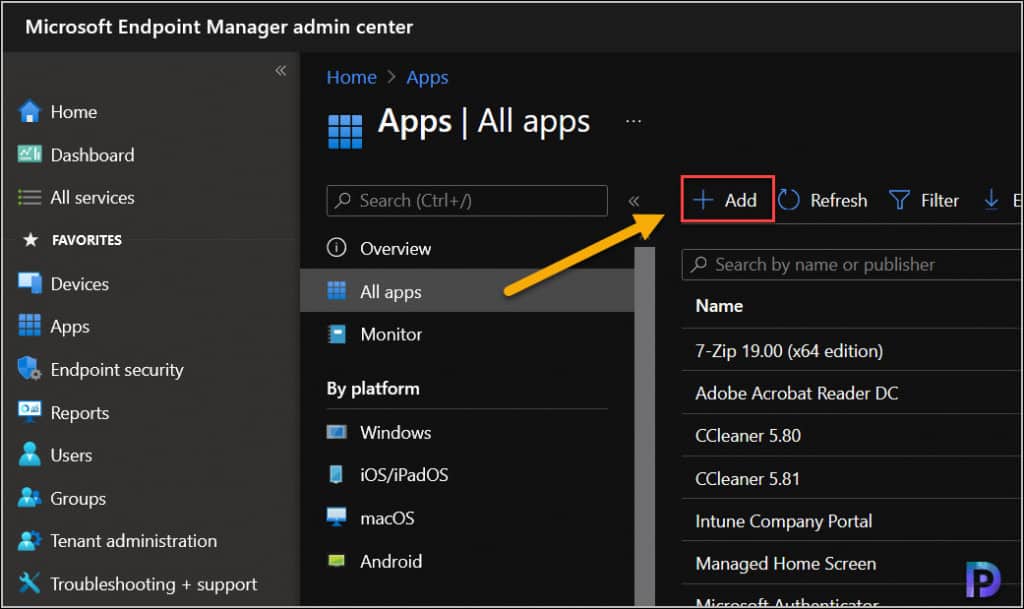Open Adobe Acrobat Reader DC app
Image resolution: width=1024 pixels, height=609 pixels.
(796, 393)
